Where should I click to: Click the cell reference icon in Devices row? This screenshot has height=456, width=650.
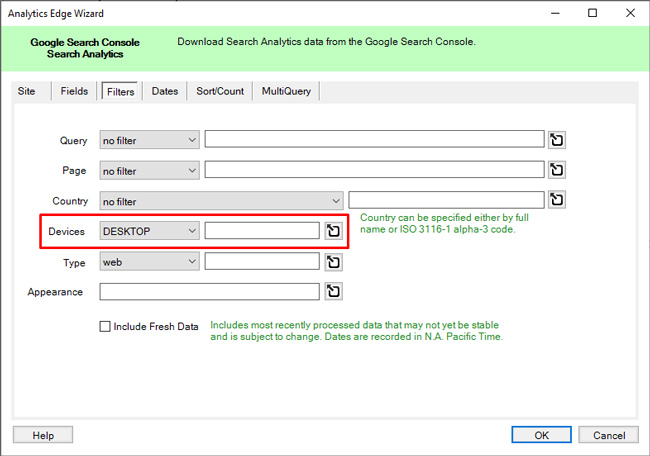point(333,231)
